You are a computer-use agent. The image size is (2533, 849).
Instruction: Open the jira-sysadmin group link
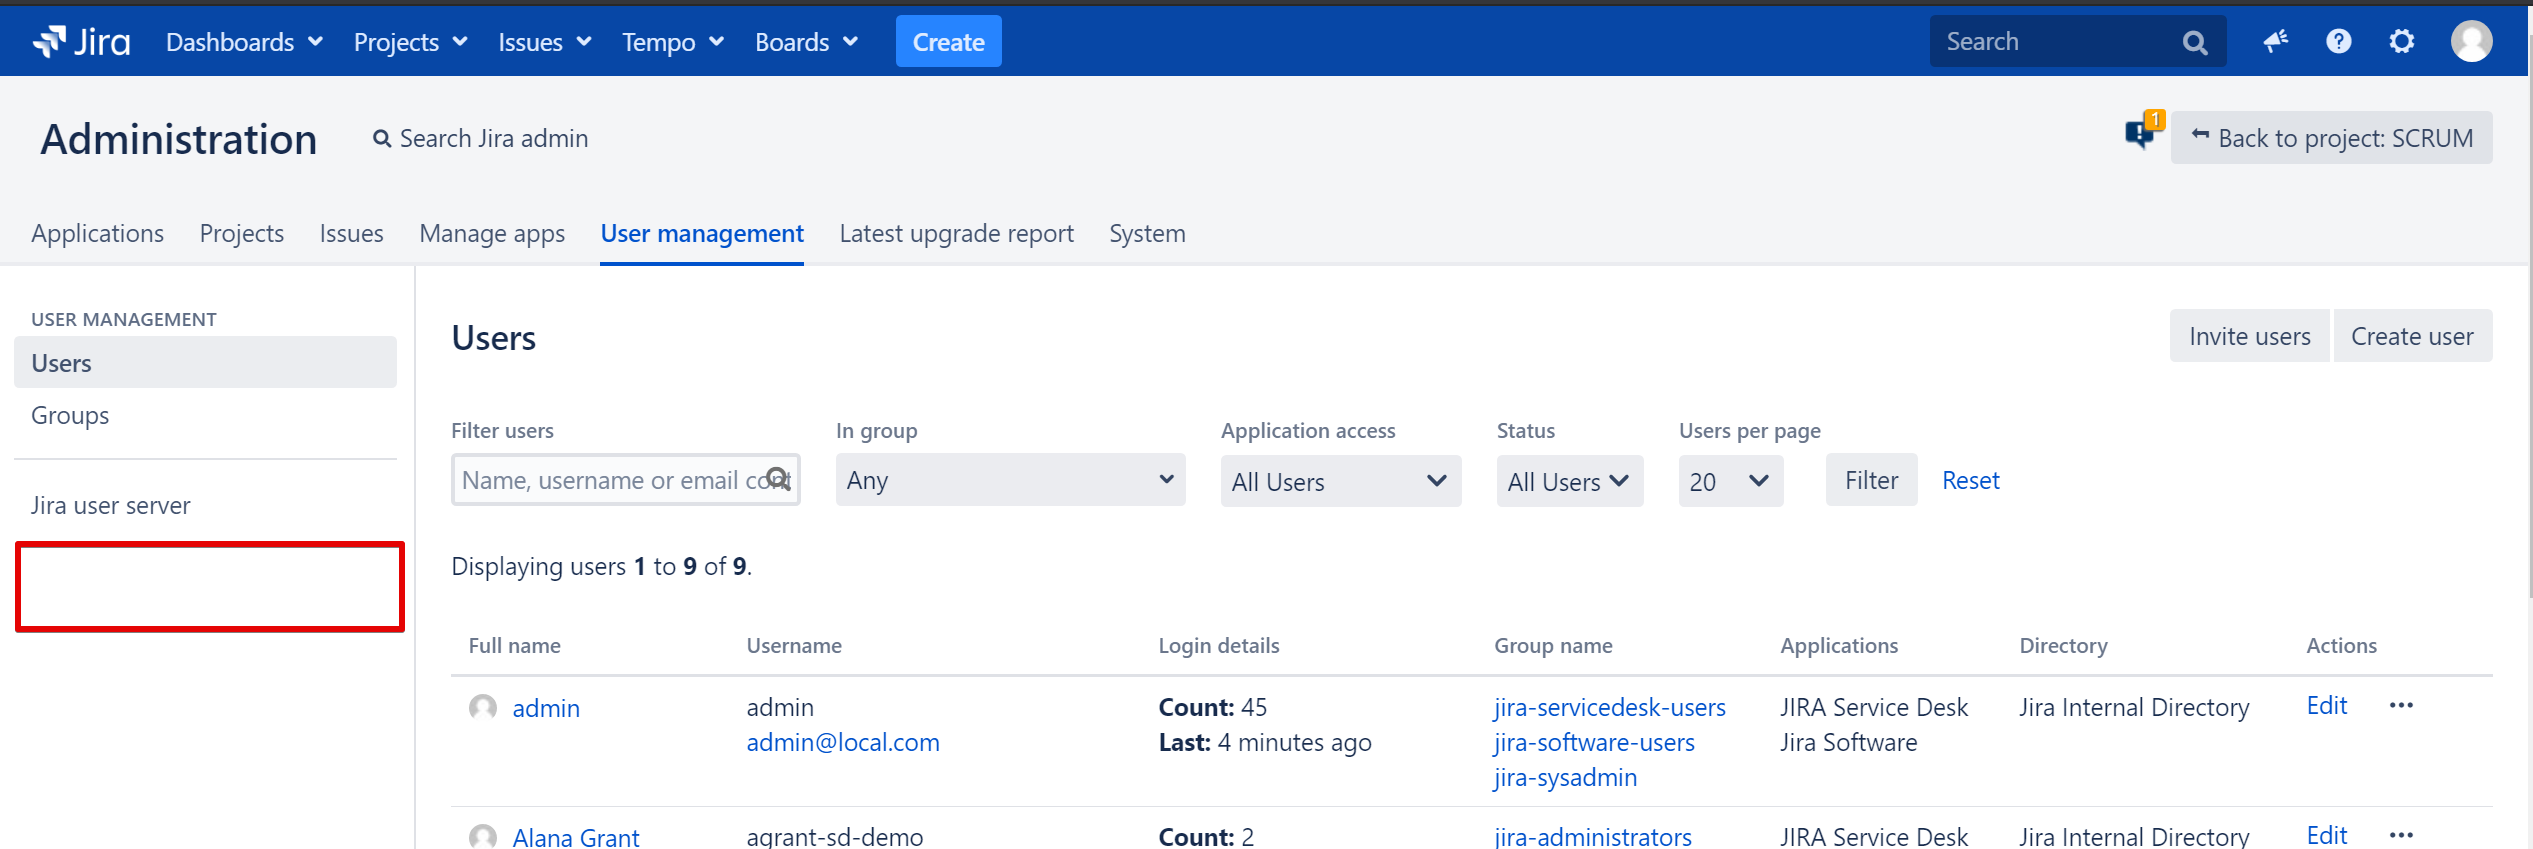click(x=1565, y=777)
